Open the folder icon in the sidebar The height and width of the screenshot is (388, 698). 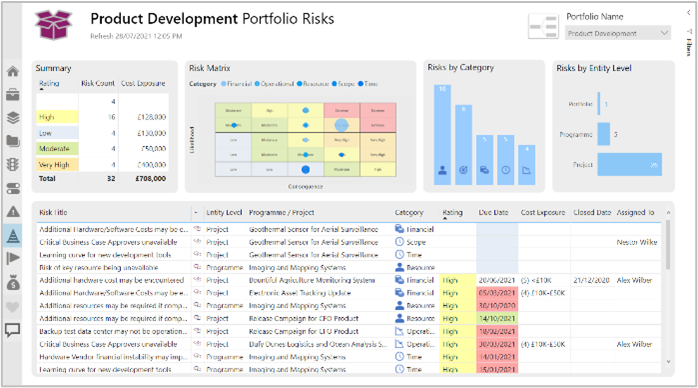13,141
